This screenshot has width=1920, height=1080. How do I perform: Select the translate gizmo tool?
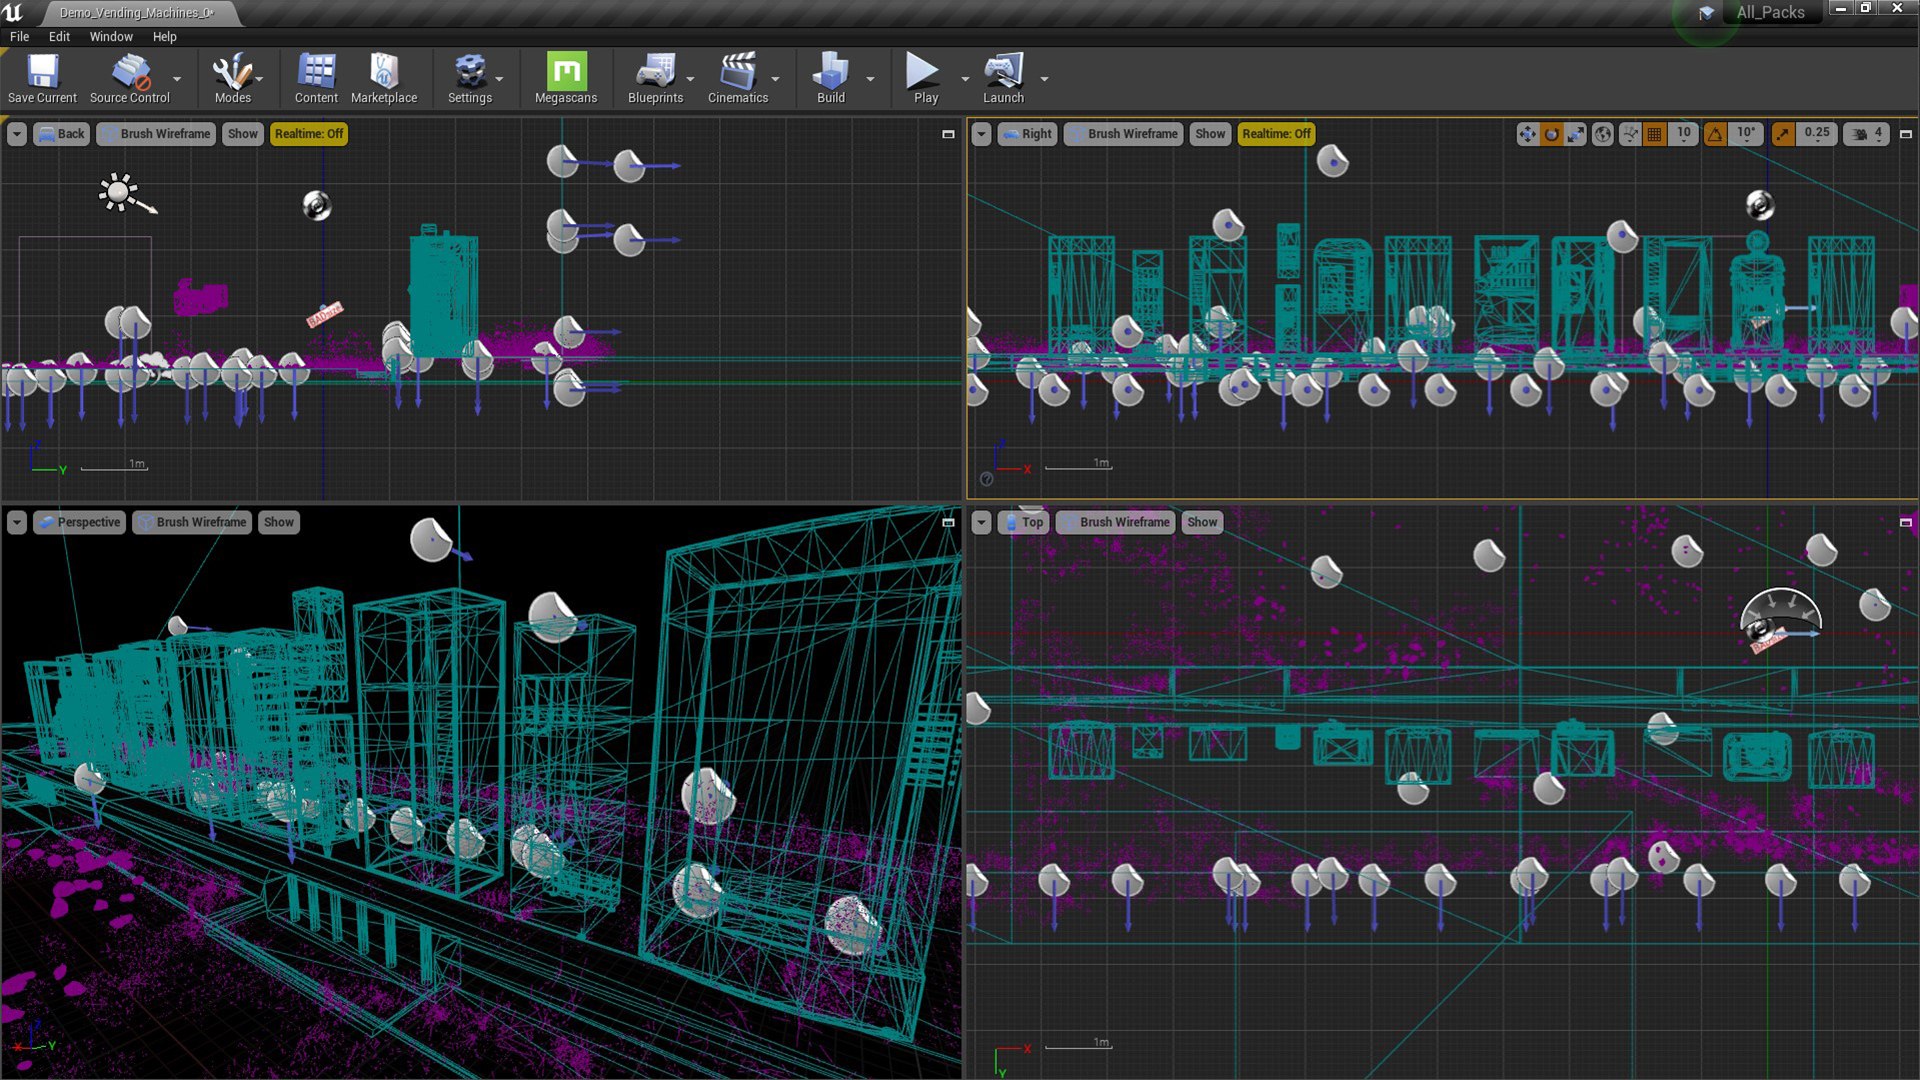point(1527,134)
